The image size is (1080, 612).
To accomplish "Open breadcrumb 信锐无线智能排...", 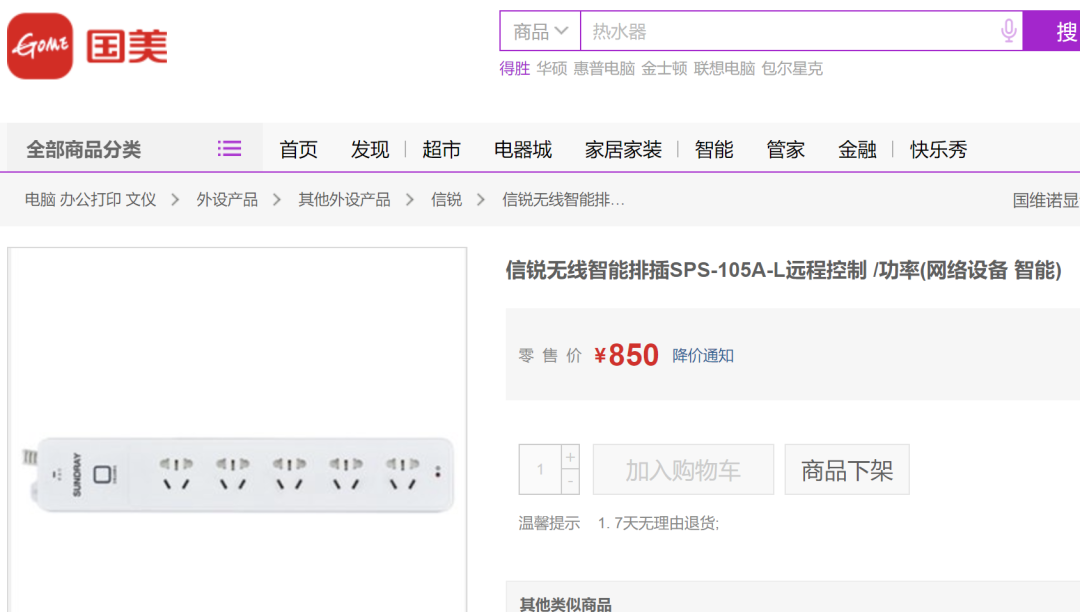I will click(563, 200).
